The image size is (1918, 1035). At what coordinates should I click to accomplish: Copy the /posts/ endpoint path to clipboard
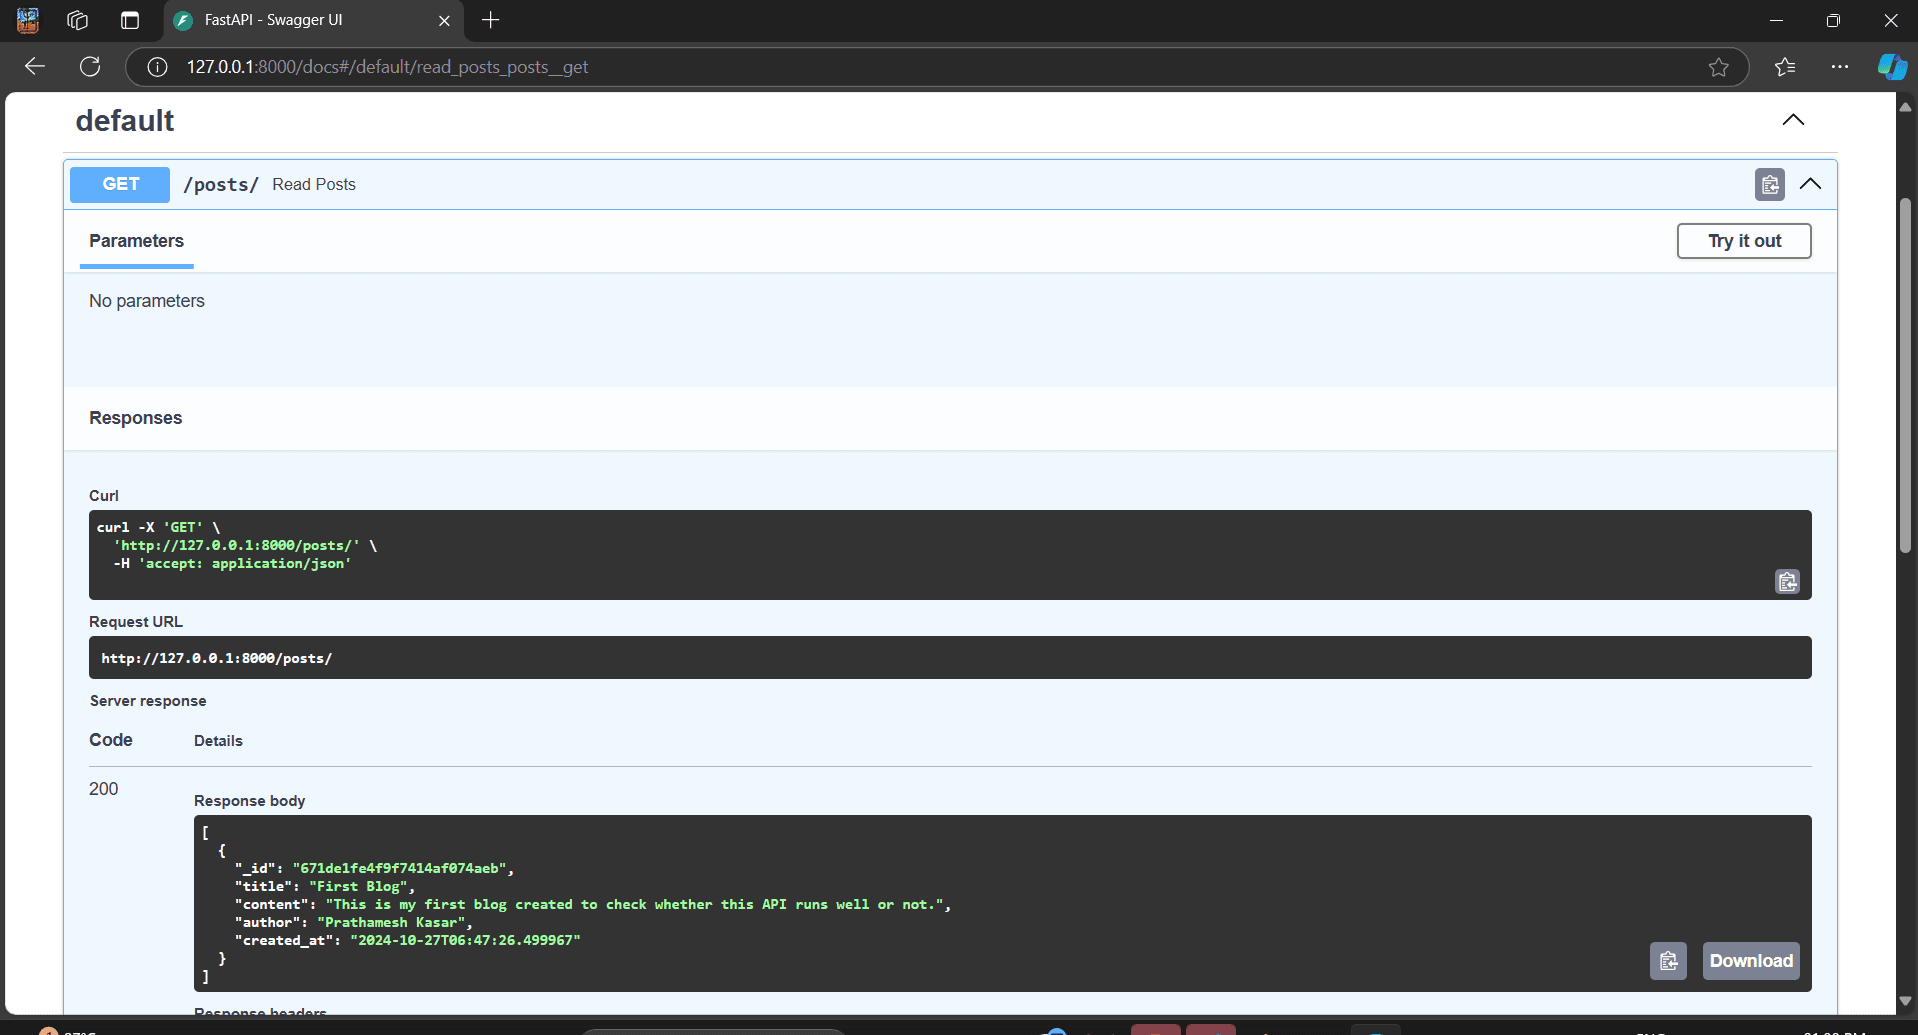pyautogui.click(x=1769, y=184)
